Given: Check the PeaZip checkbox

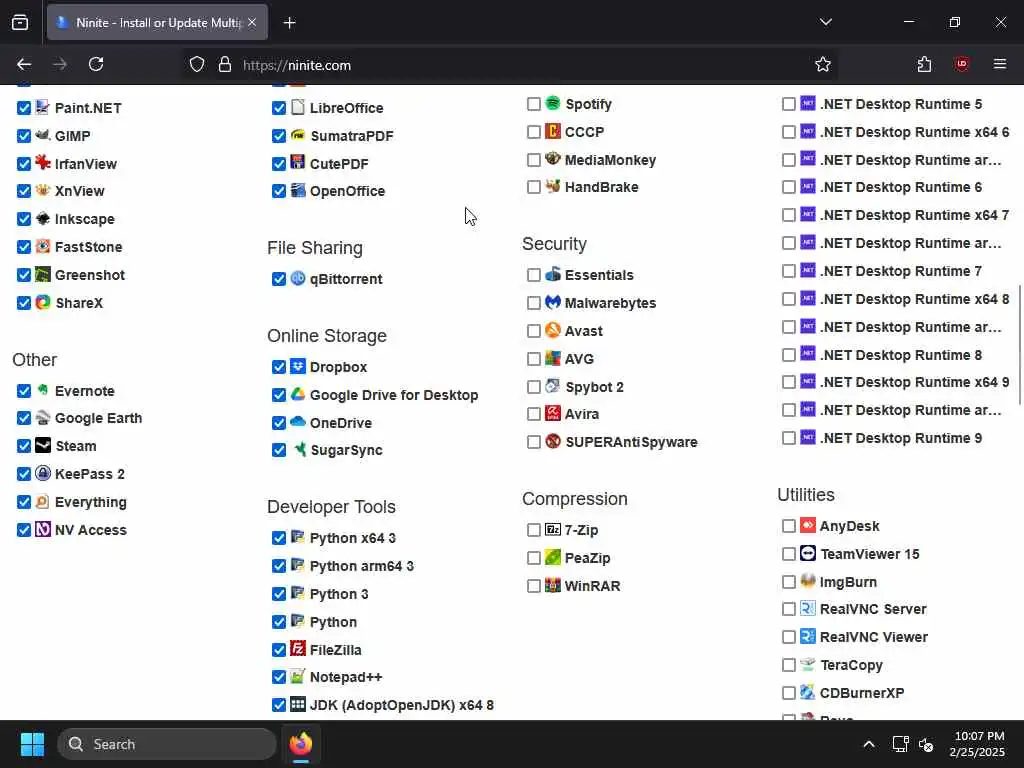Looking at the screenshot, I should click(534, 558).
